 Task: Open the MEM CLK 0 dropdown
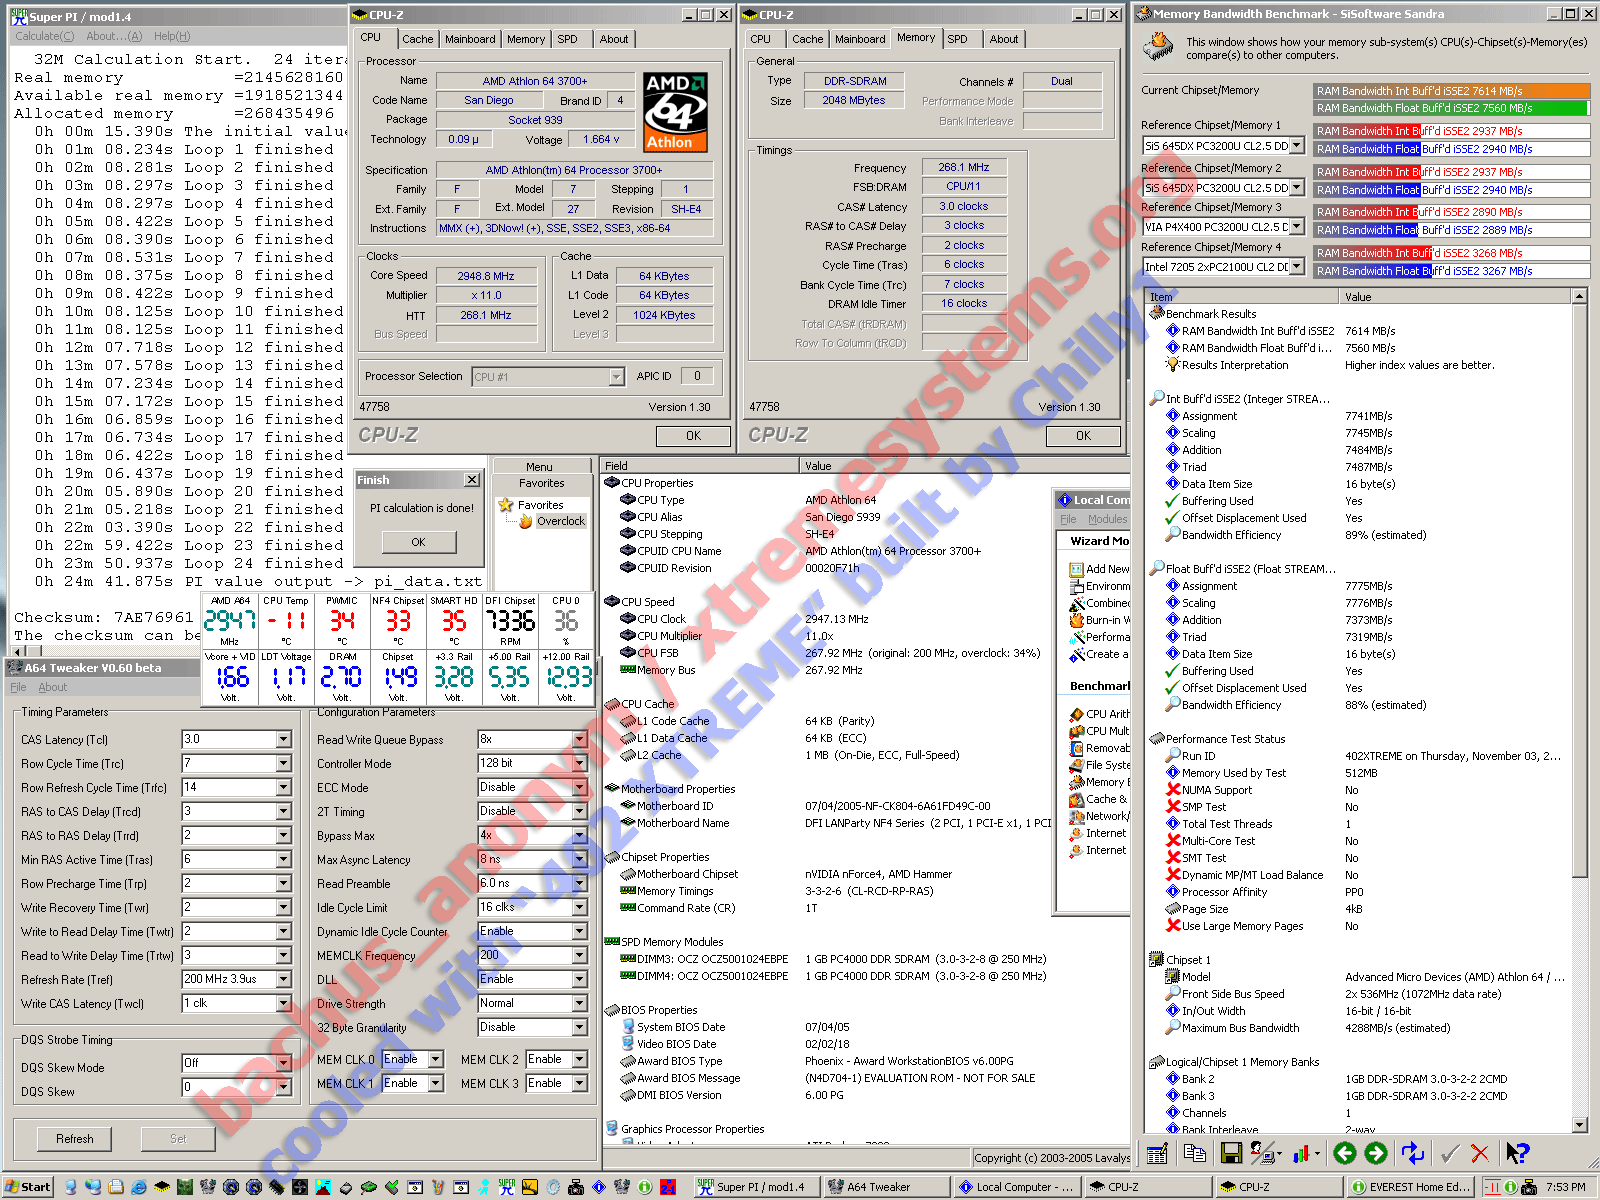coord(436,1059)
